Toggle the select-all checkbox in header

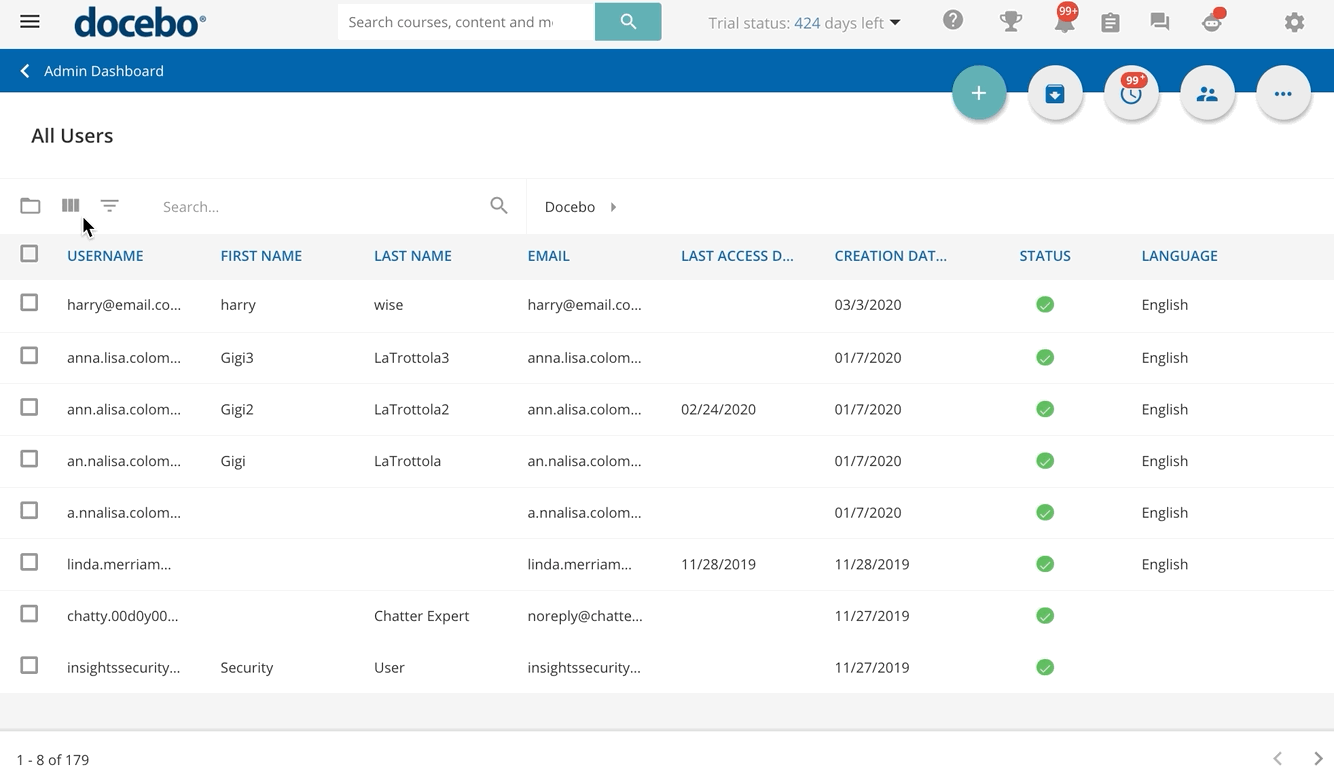[29, 254]
